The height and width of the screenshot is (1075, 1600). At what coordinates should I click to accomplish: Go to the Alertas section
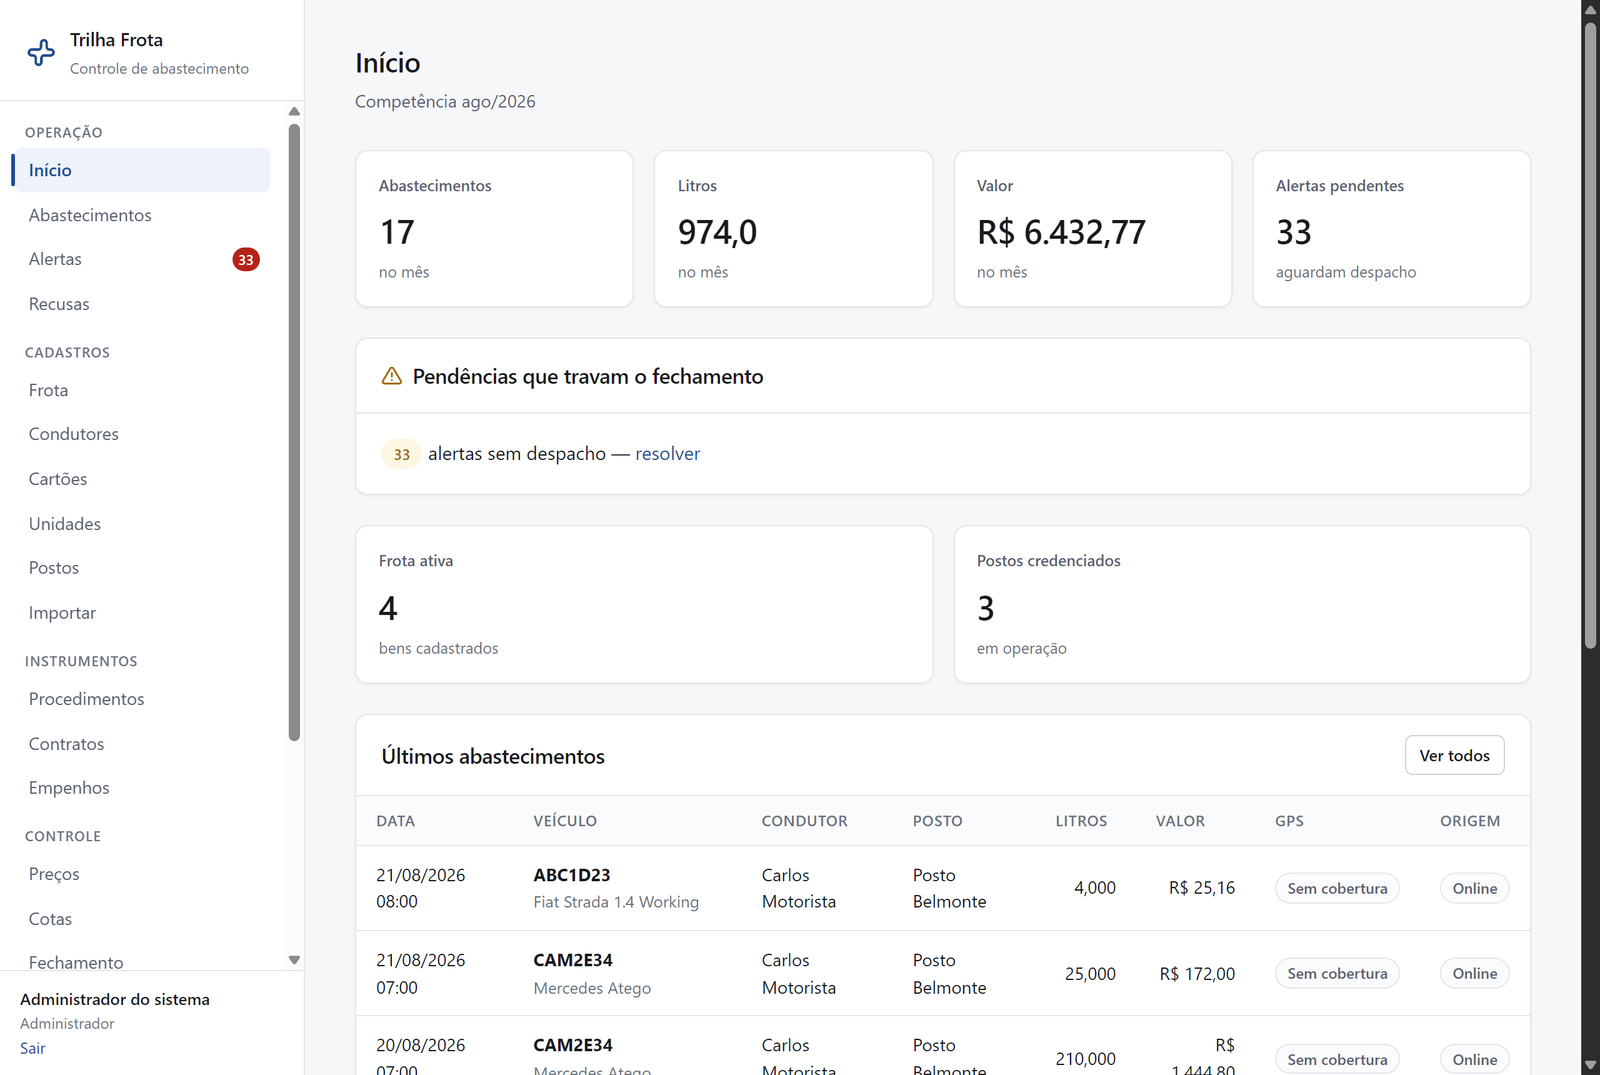tap(141, 259)
